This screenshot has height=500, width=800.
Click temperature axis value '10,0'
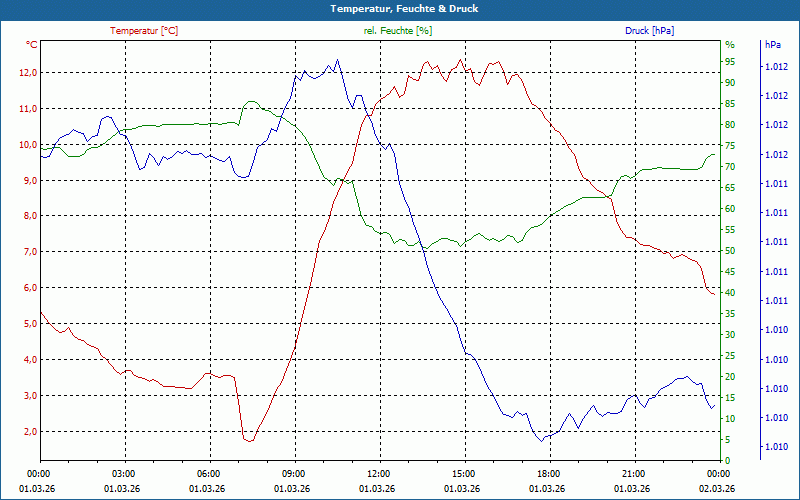(x=28, y=144)
